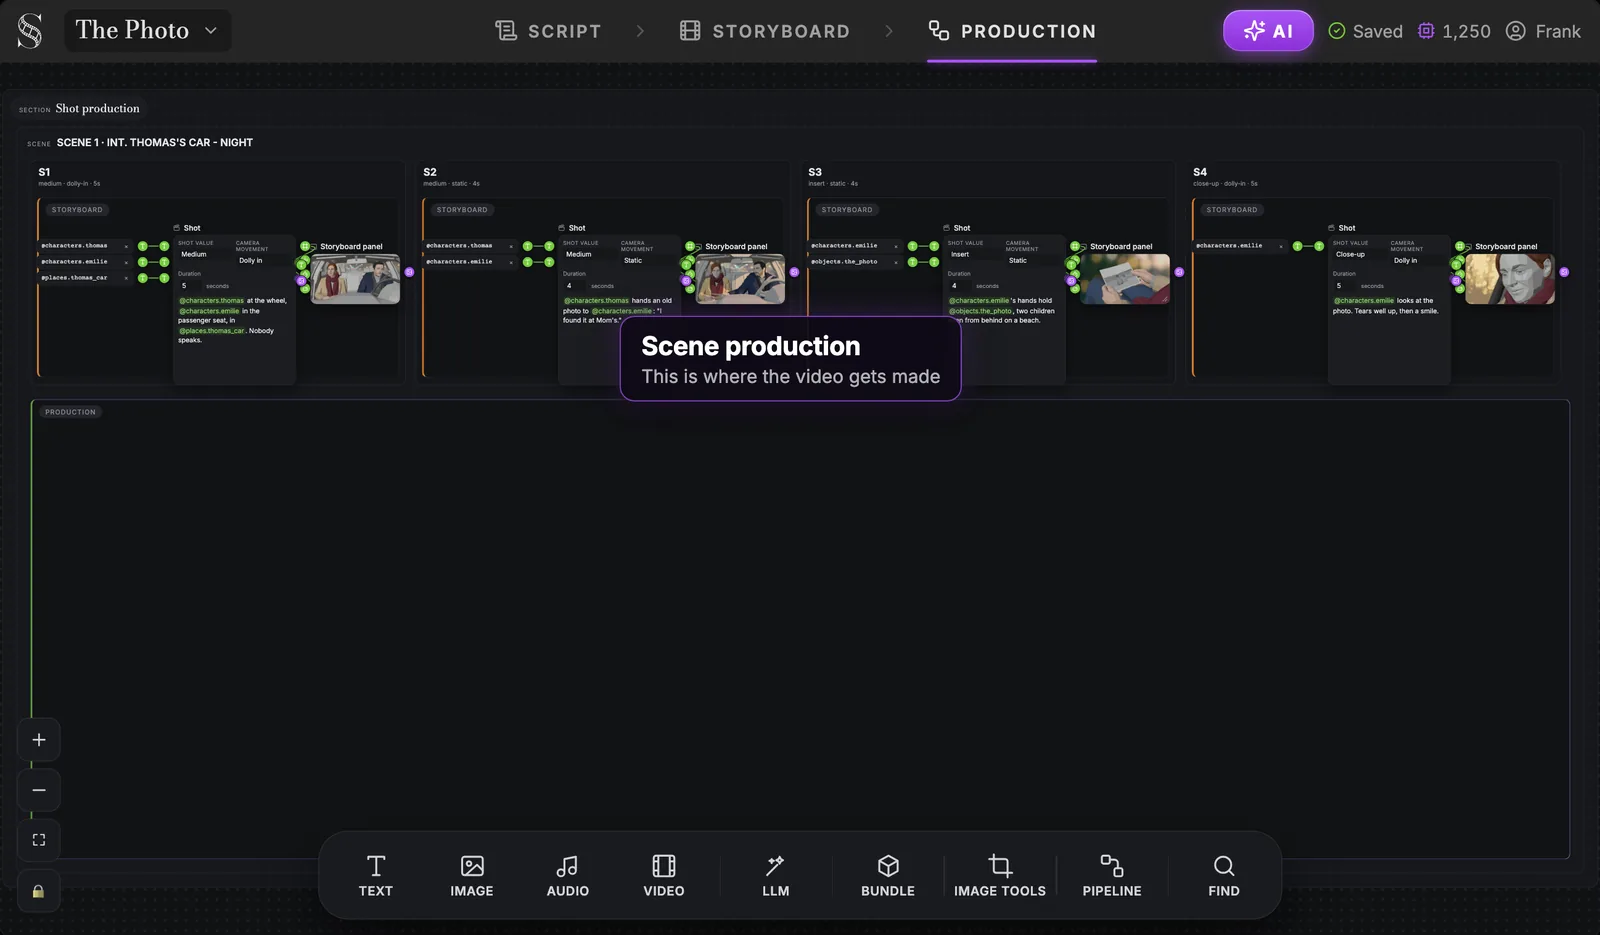Open S4 close-up storyboard thumbnail
Viewport: 1600px width, 935px height.
point(1510,279)
